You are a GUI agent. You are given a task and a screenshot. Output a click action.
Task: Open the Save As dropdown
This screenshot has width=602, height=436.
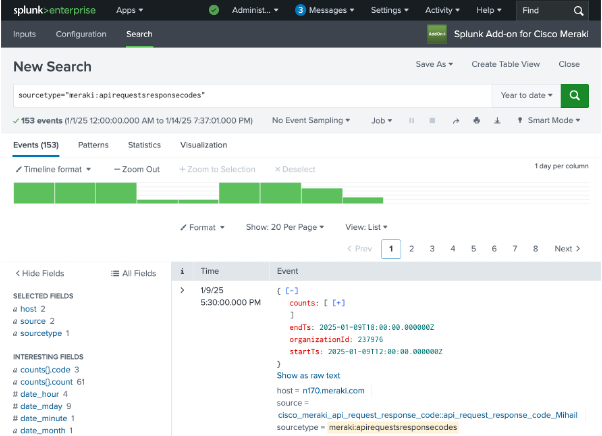[434, 64]
